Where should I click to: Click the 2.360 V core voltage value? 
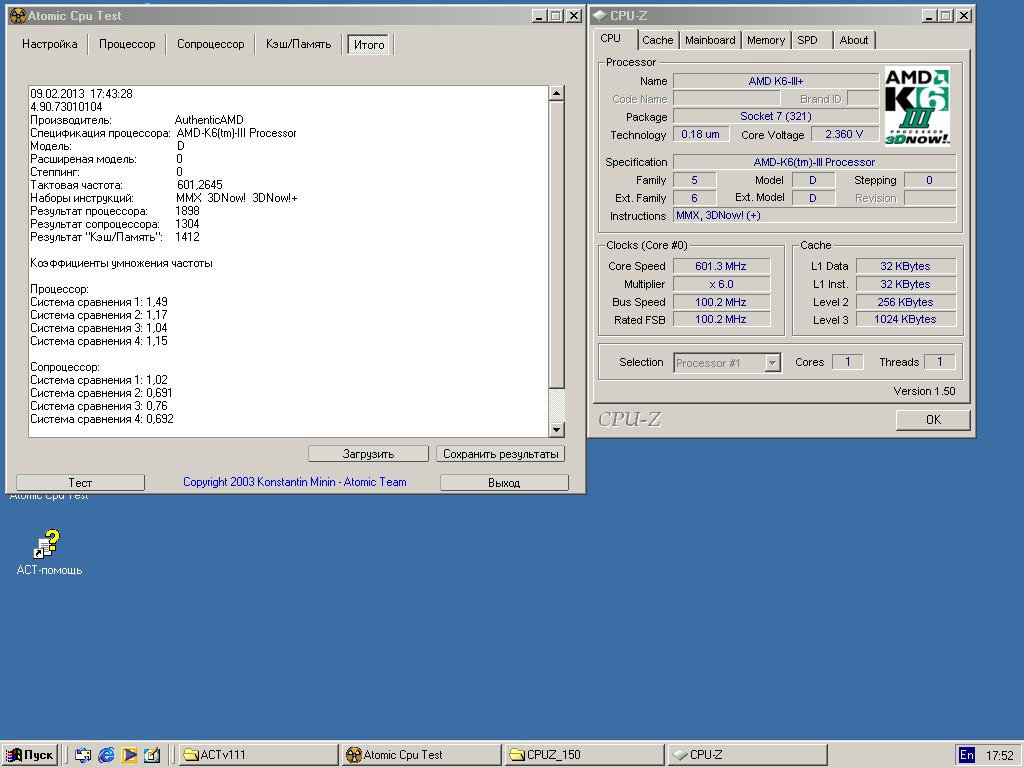click(x=844, y=134)
